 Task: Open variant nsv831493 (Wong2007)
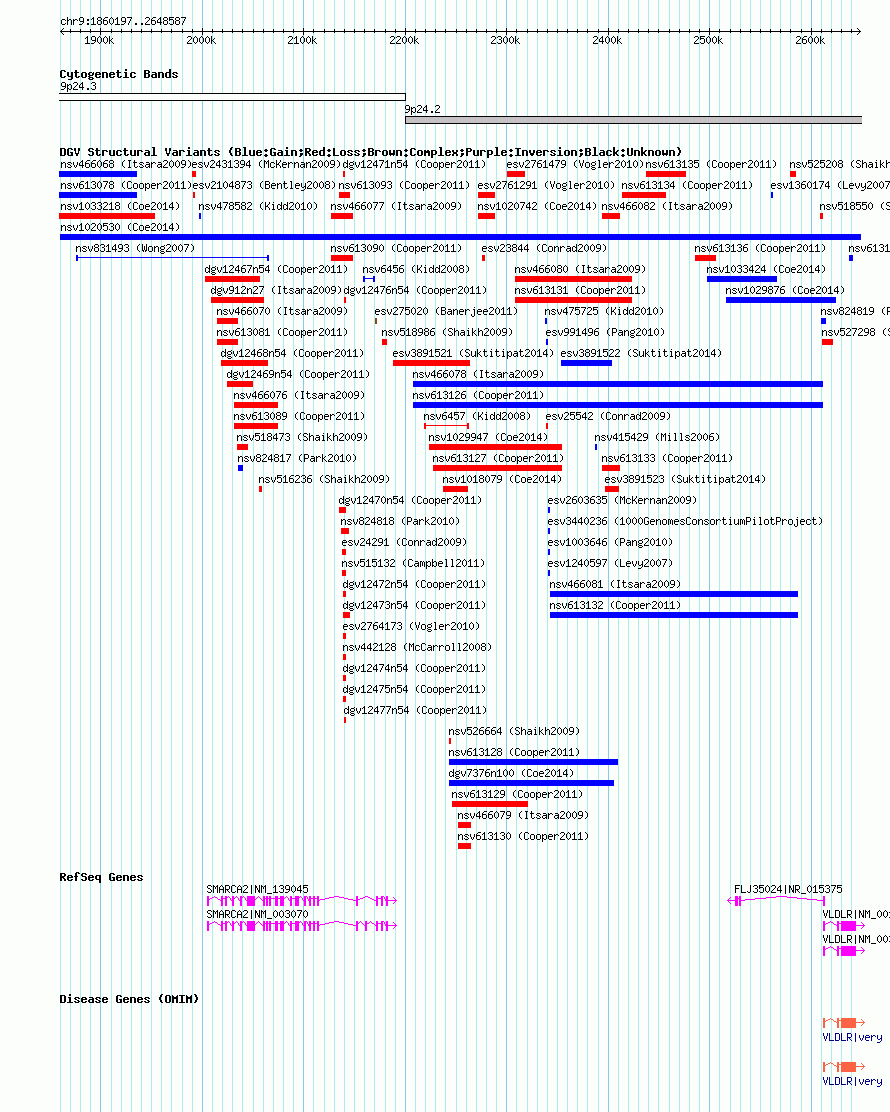(x=135, y=248)
